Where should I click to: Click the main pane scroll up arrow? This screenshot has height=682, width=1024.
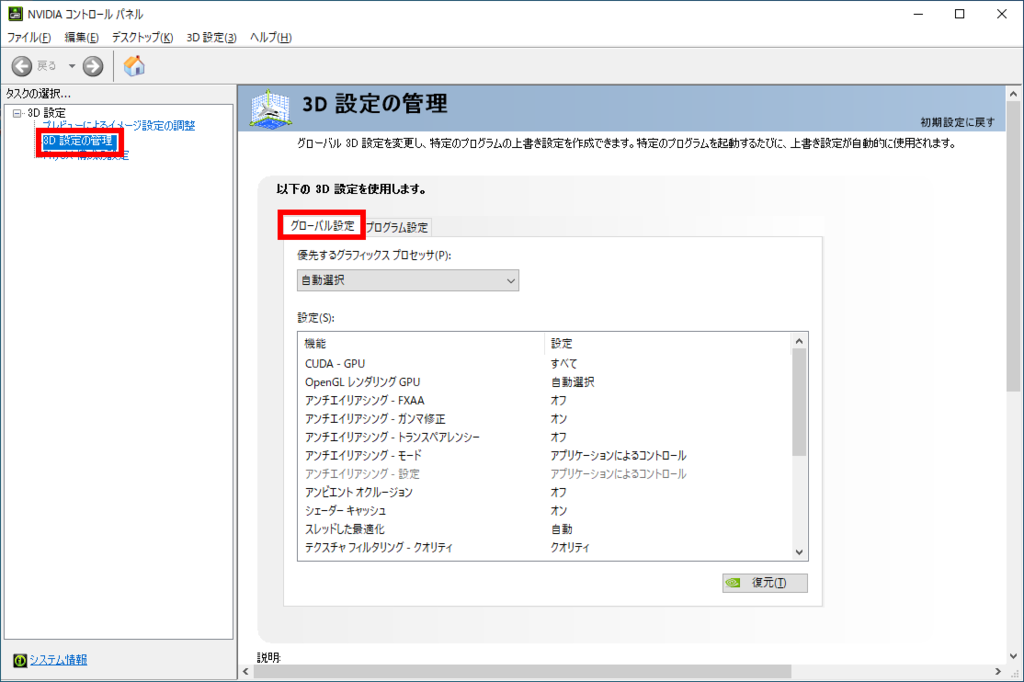[1014, 94]
